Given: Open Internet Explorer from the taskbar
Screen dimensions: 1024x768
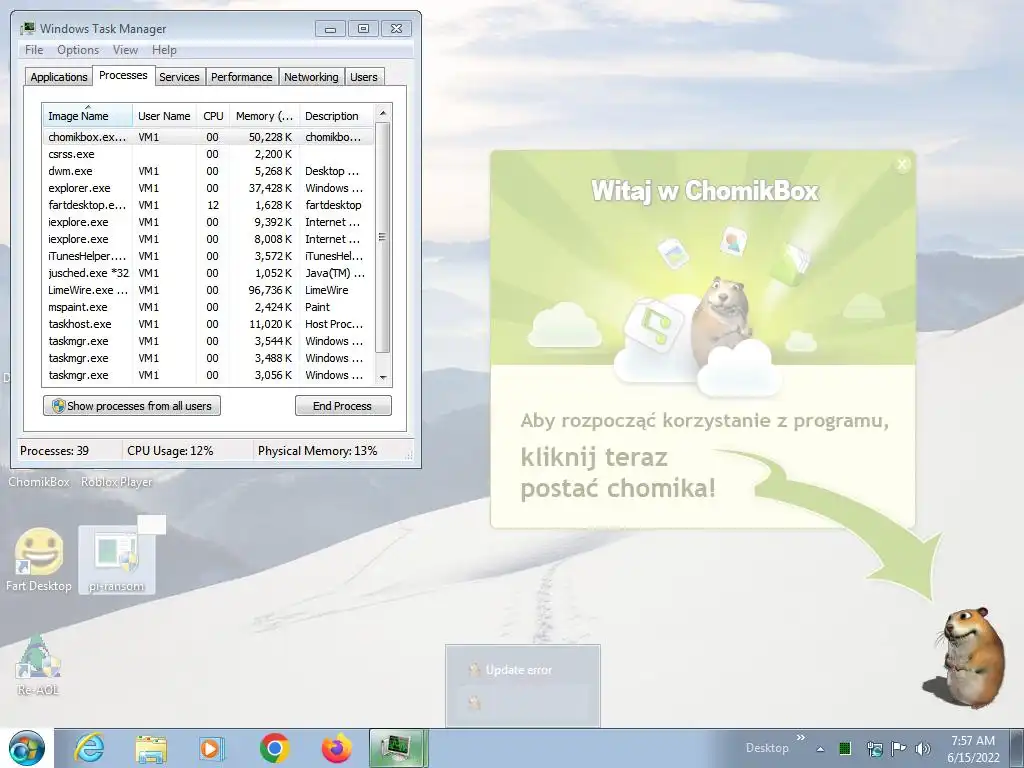Looking at the screenshot, I should tap(89, 748).
